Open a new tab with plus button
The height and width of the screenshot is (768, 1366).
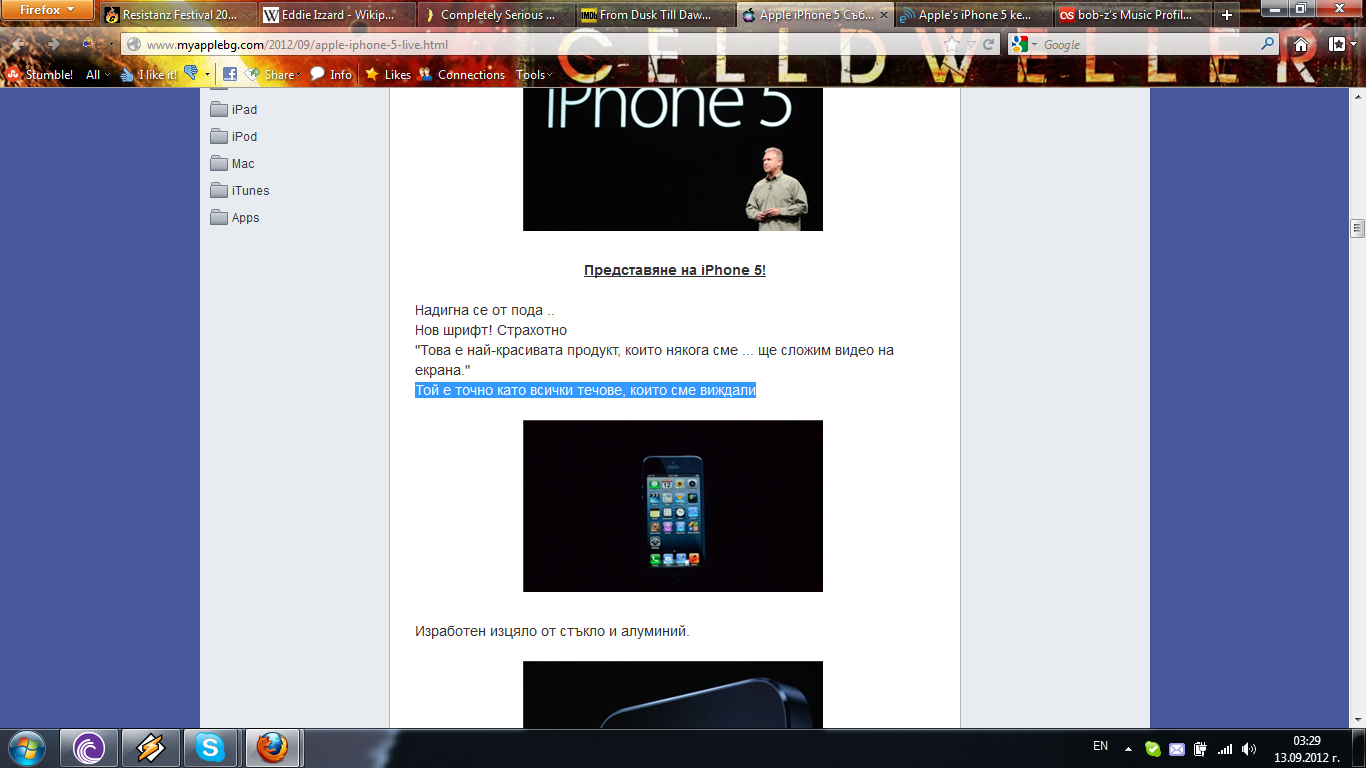click(x=1227, y=15)
